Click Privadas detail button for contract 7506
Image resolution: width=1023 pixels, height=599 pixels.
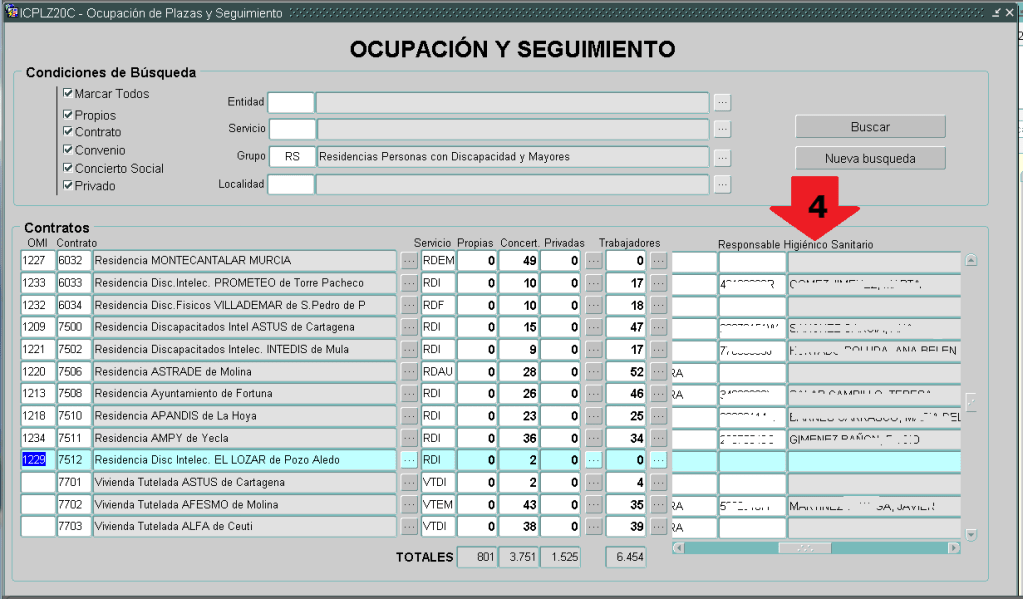click(x=593, y=372)
